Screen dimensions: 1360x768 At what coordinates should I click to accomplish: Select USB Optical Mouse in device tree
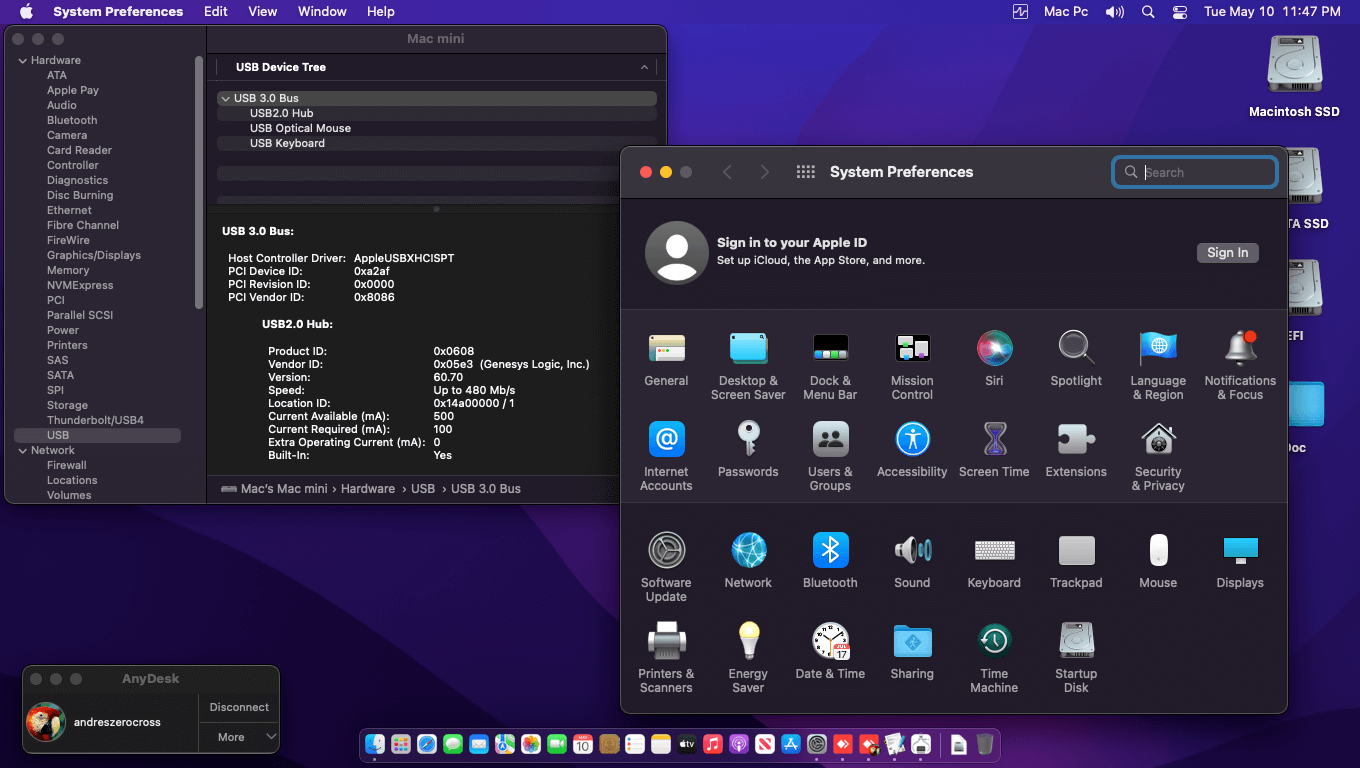pos(300,128)
